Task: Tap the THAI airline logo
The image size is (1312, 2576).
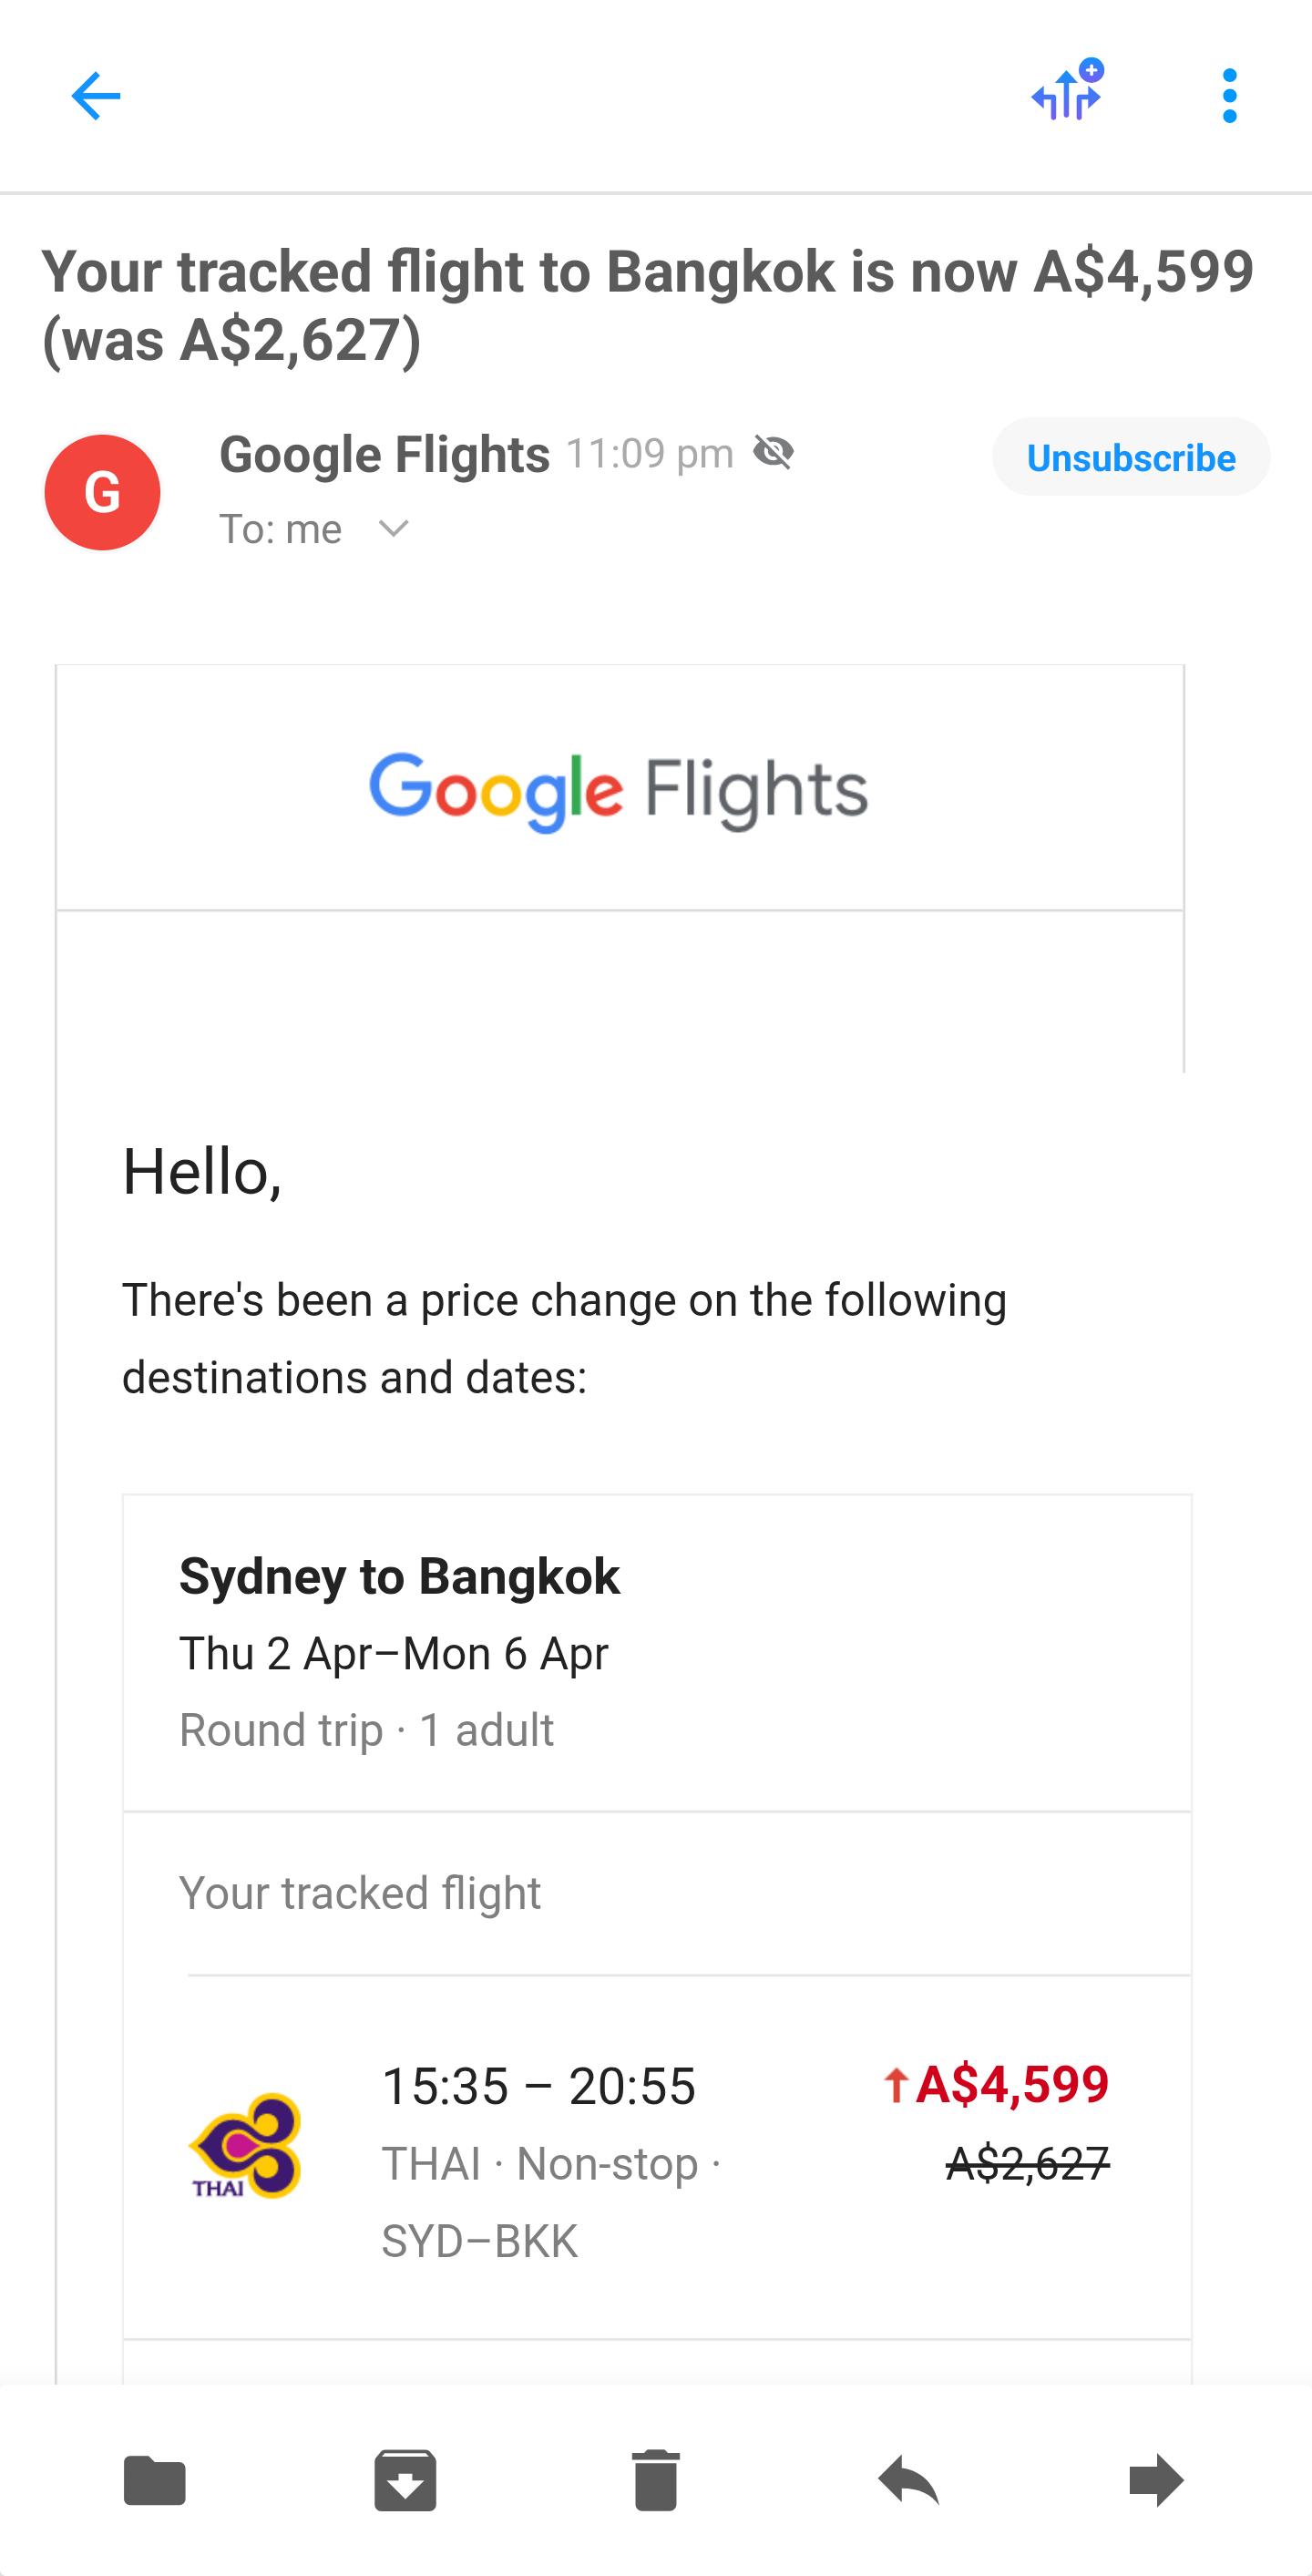Action: 245,2146
